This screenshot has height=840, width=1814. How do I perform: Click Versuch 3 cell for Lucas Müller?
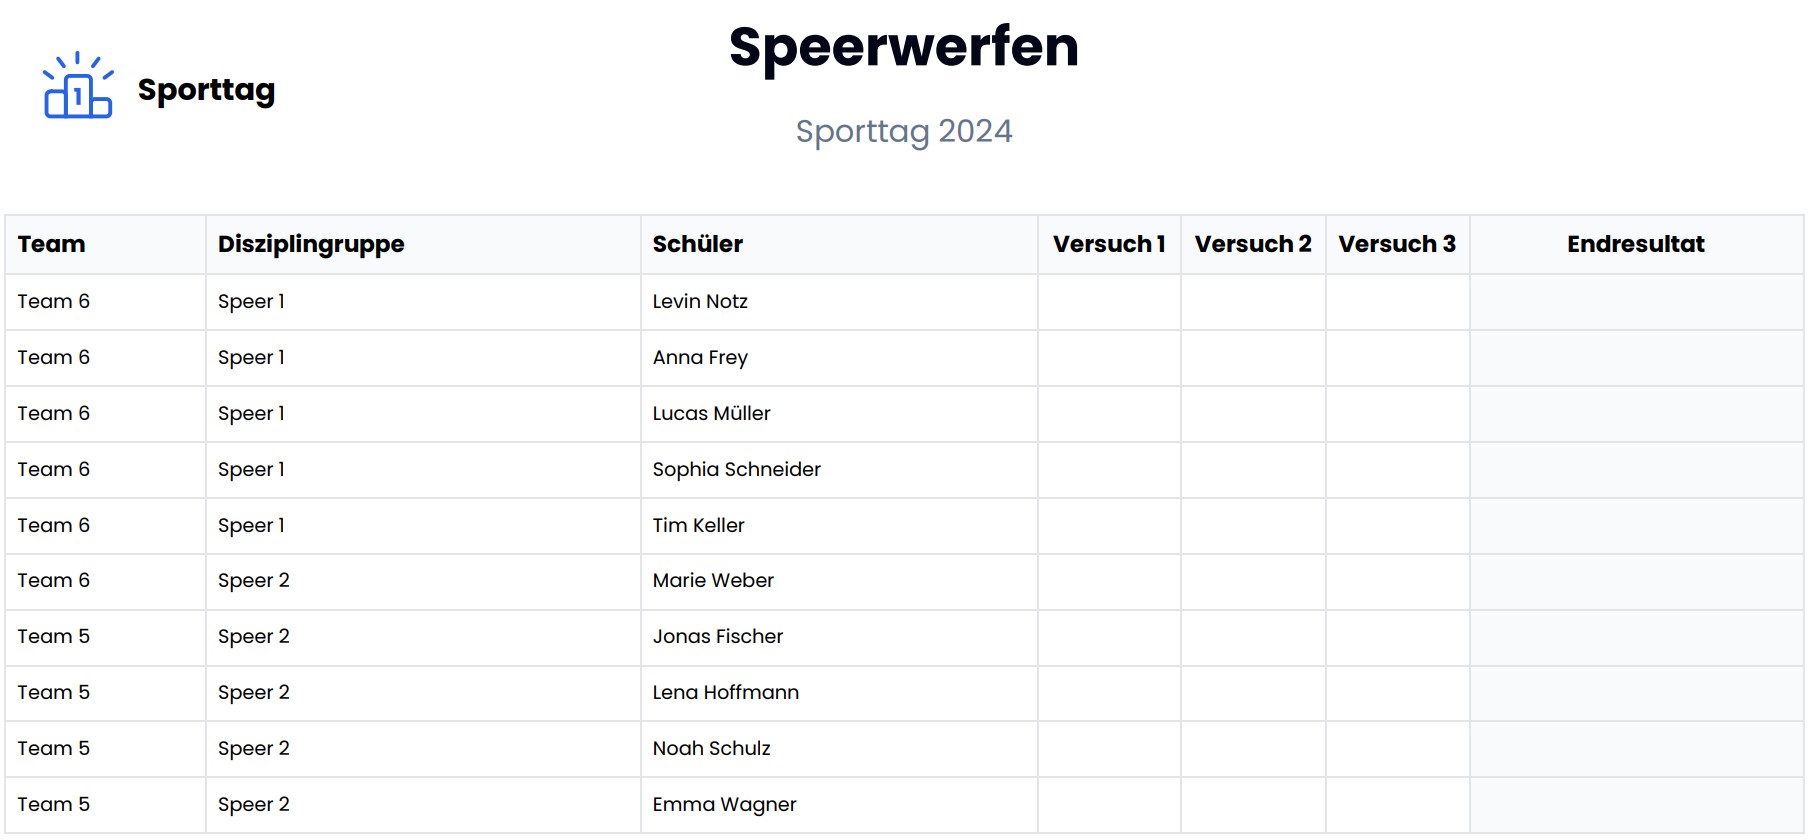click(x=1397, y=414)
